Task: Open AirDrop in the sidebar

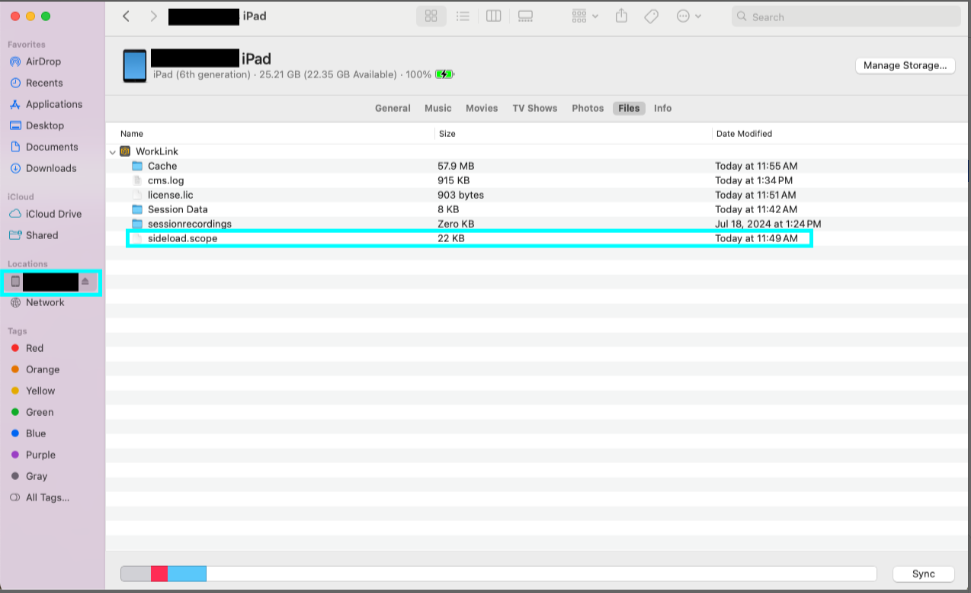Action: (x=43, y=62)
